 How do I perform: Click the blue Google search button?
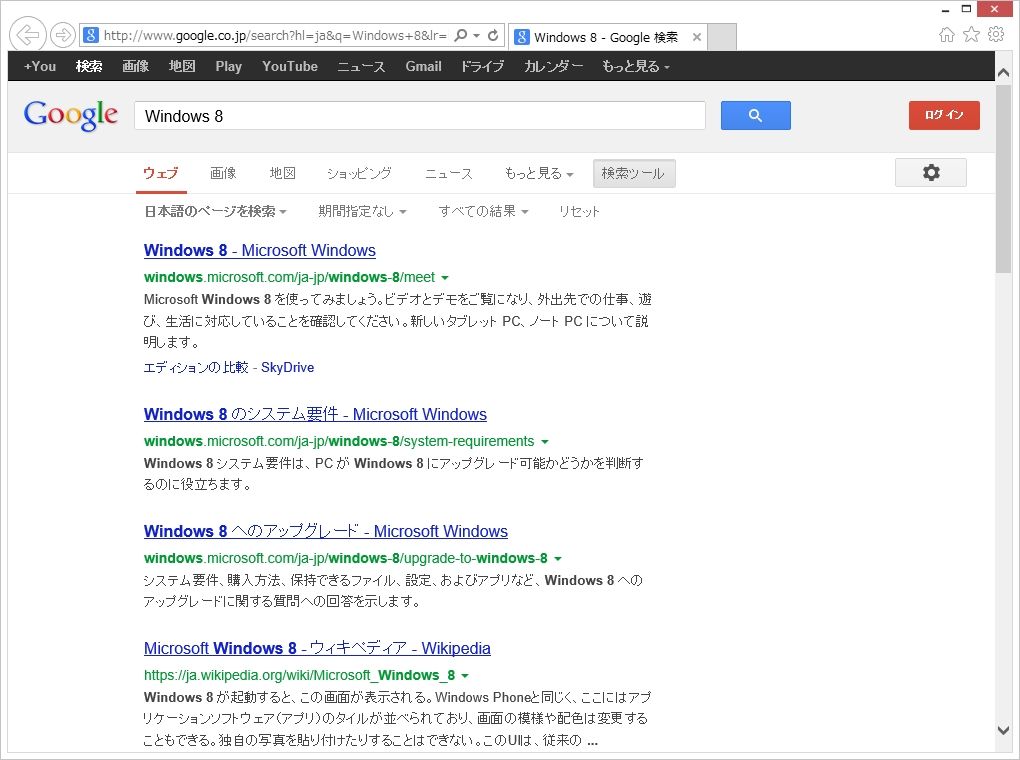click(755, 115)
